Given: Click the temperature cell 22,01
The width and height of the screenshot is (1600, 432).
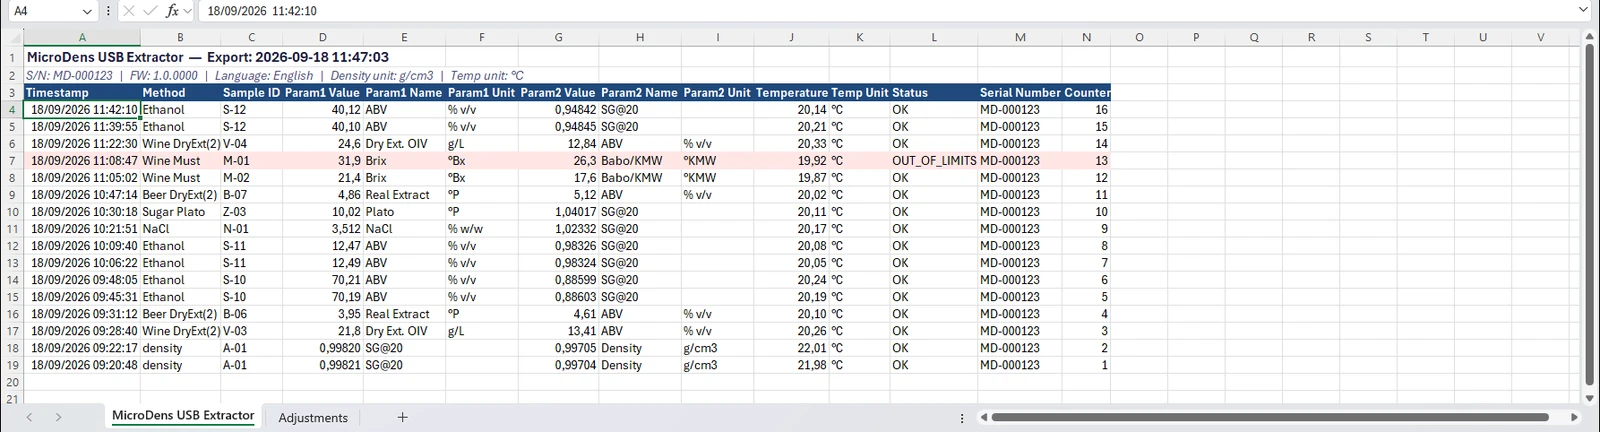Looking at the screenshot, I should point(791,348).
